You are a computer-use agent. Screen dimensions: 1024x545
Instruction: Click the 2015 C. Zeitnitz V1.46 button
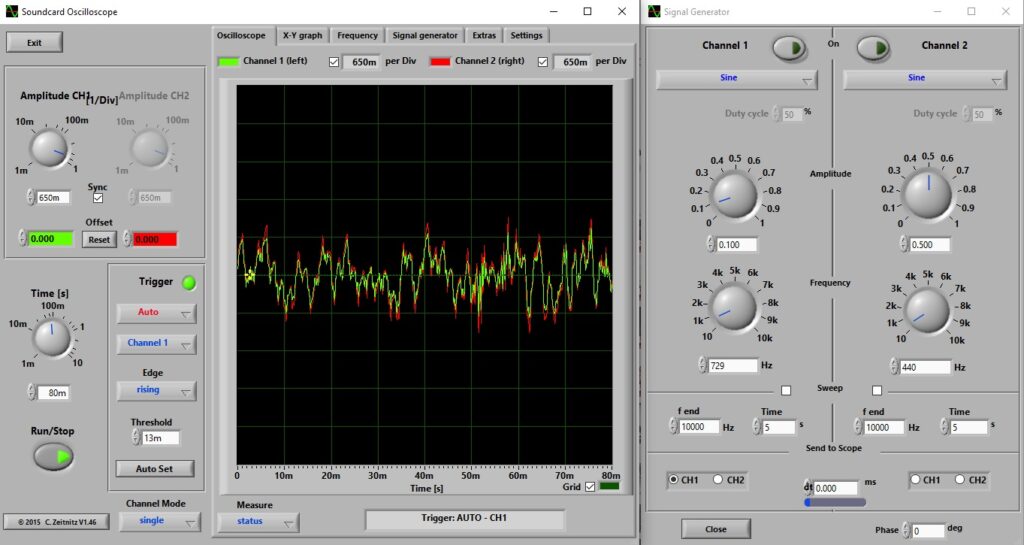coord(57,522)
